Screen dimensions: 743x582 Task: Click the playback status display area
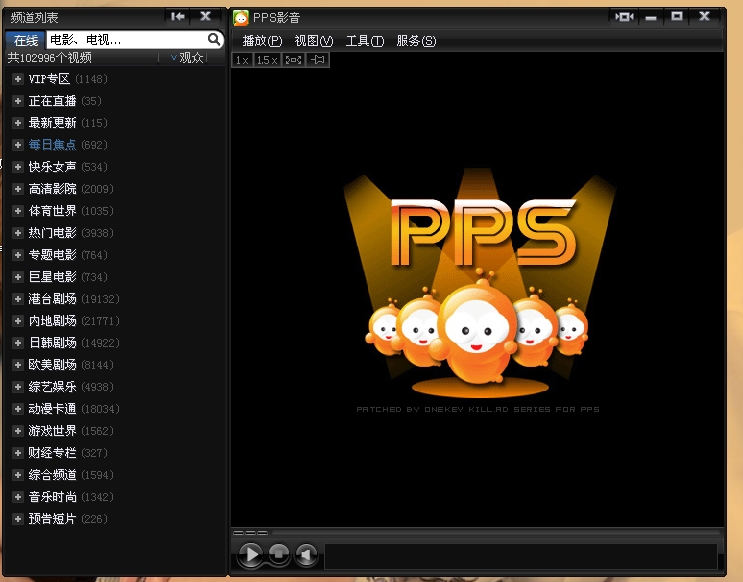pos(521,556)
